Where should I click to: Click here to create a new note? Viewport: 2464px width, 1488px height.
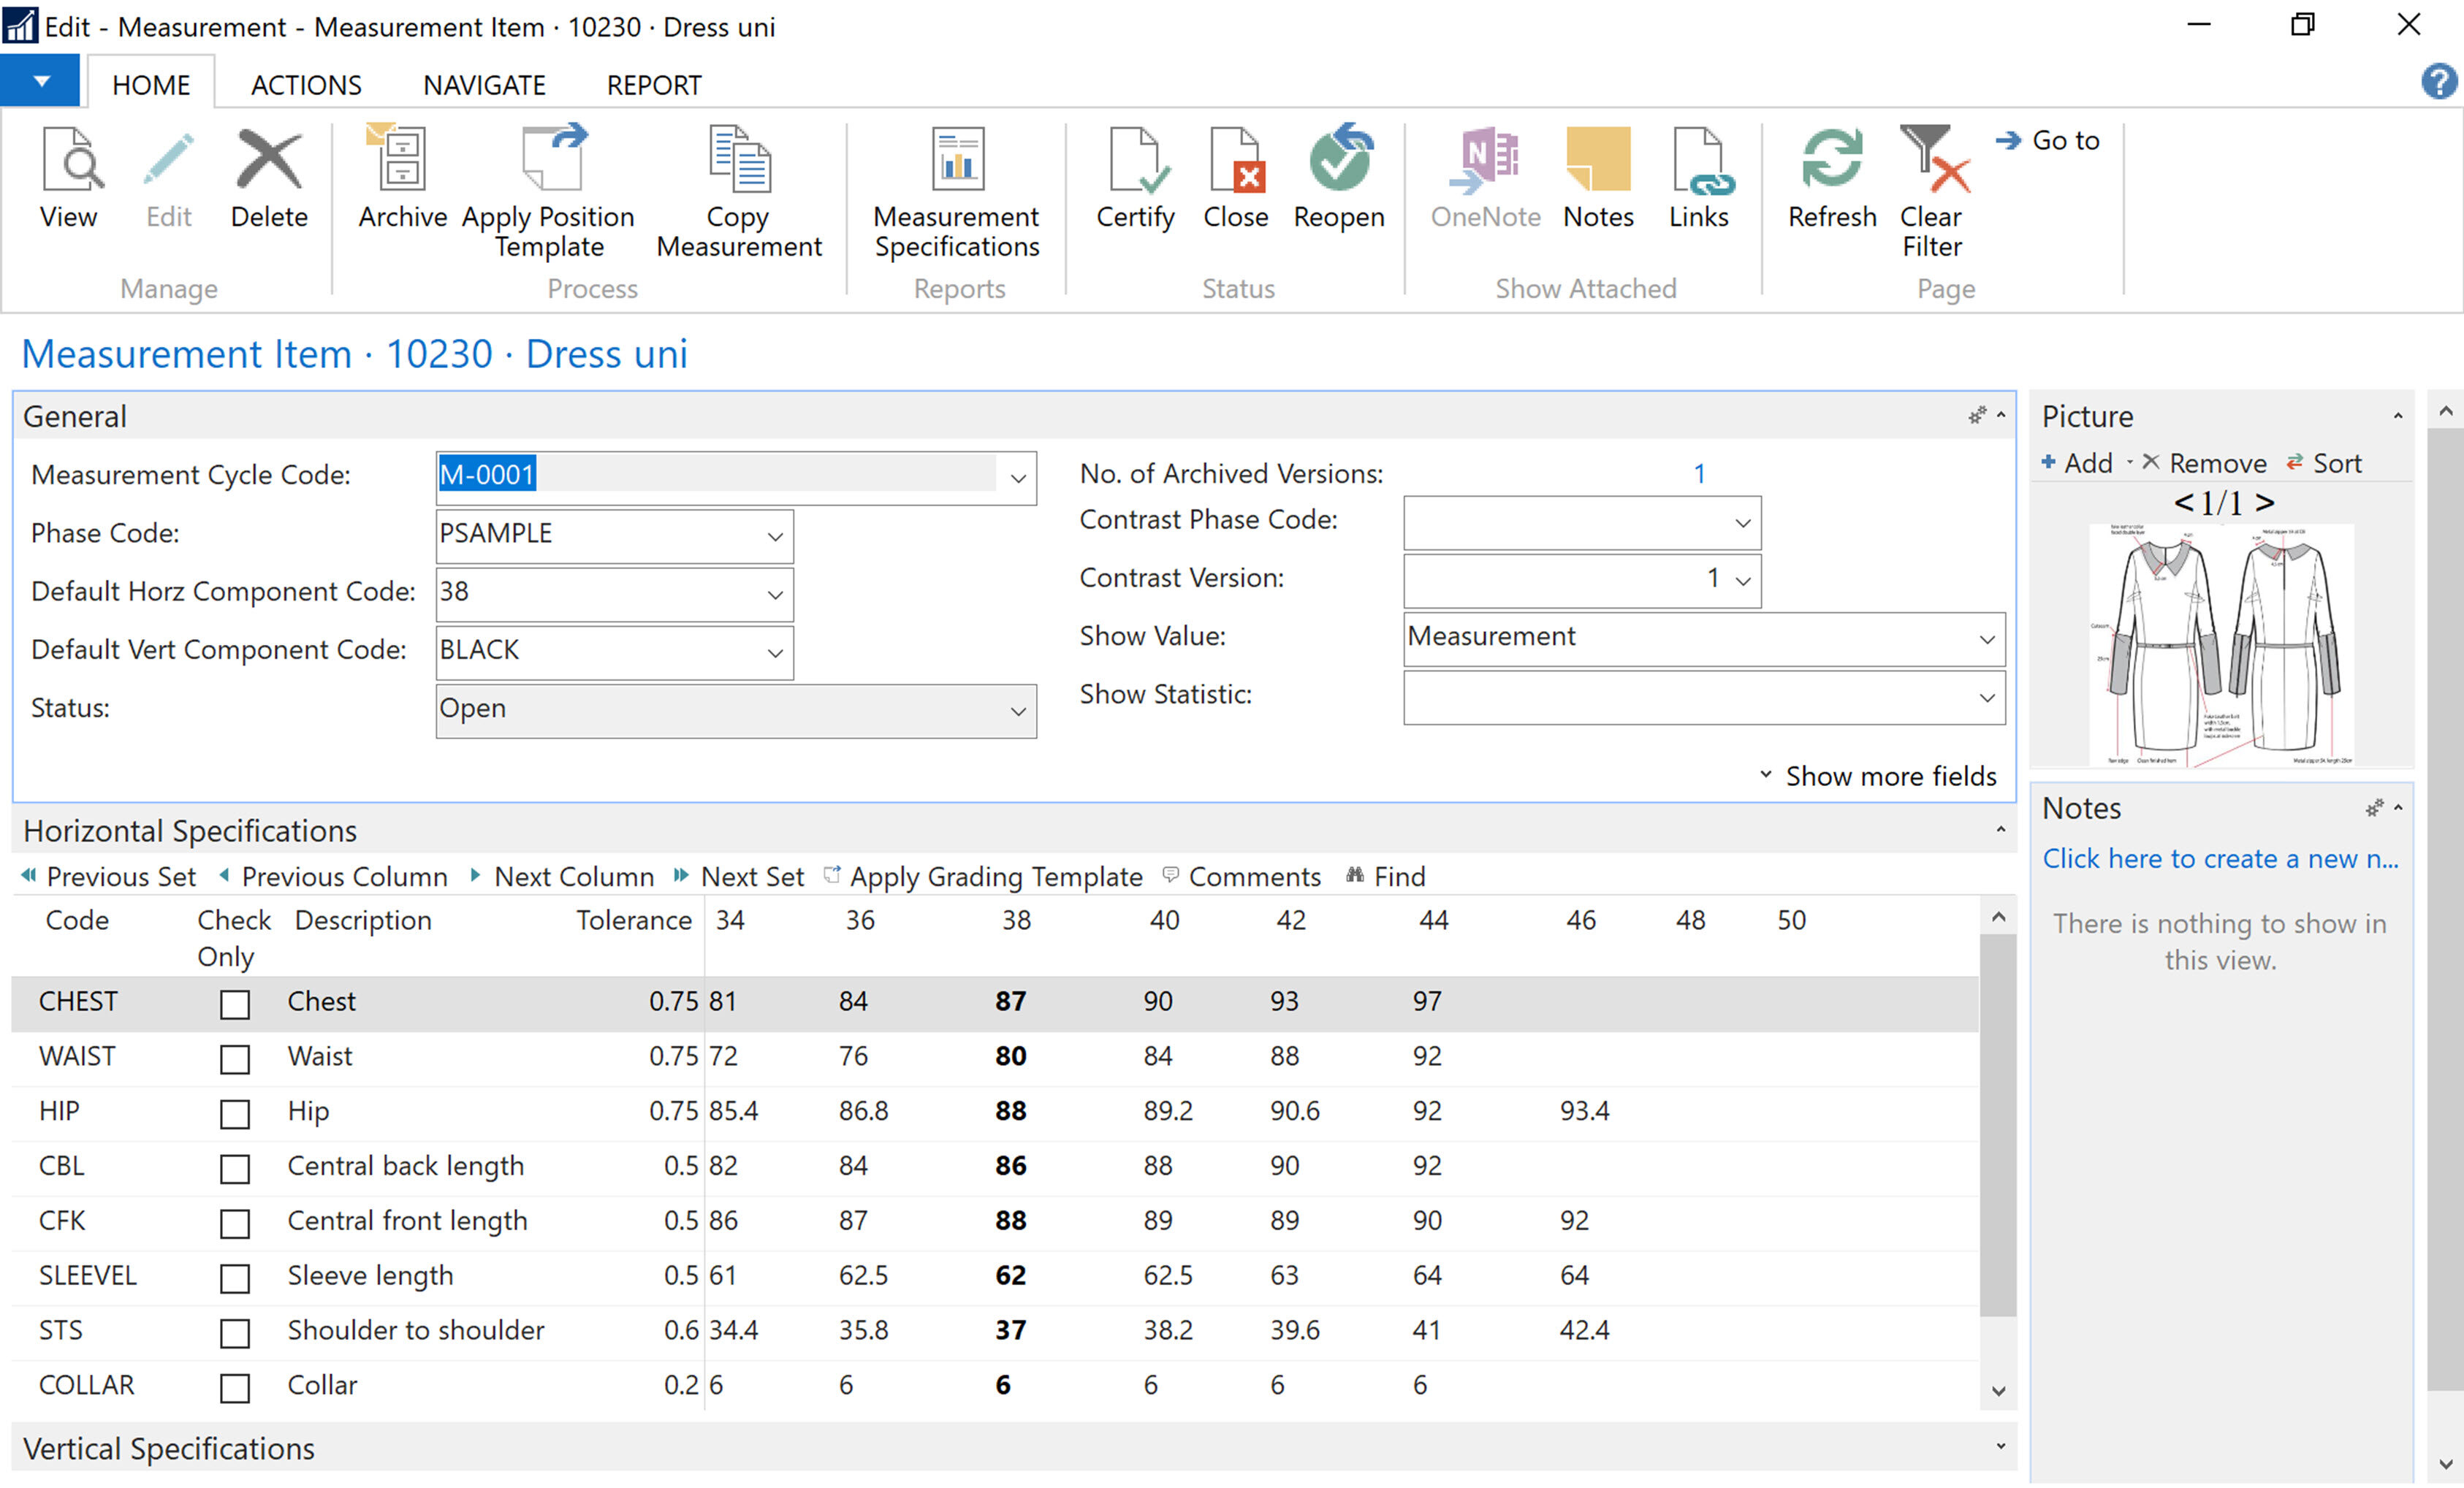coord(2220,858)
